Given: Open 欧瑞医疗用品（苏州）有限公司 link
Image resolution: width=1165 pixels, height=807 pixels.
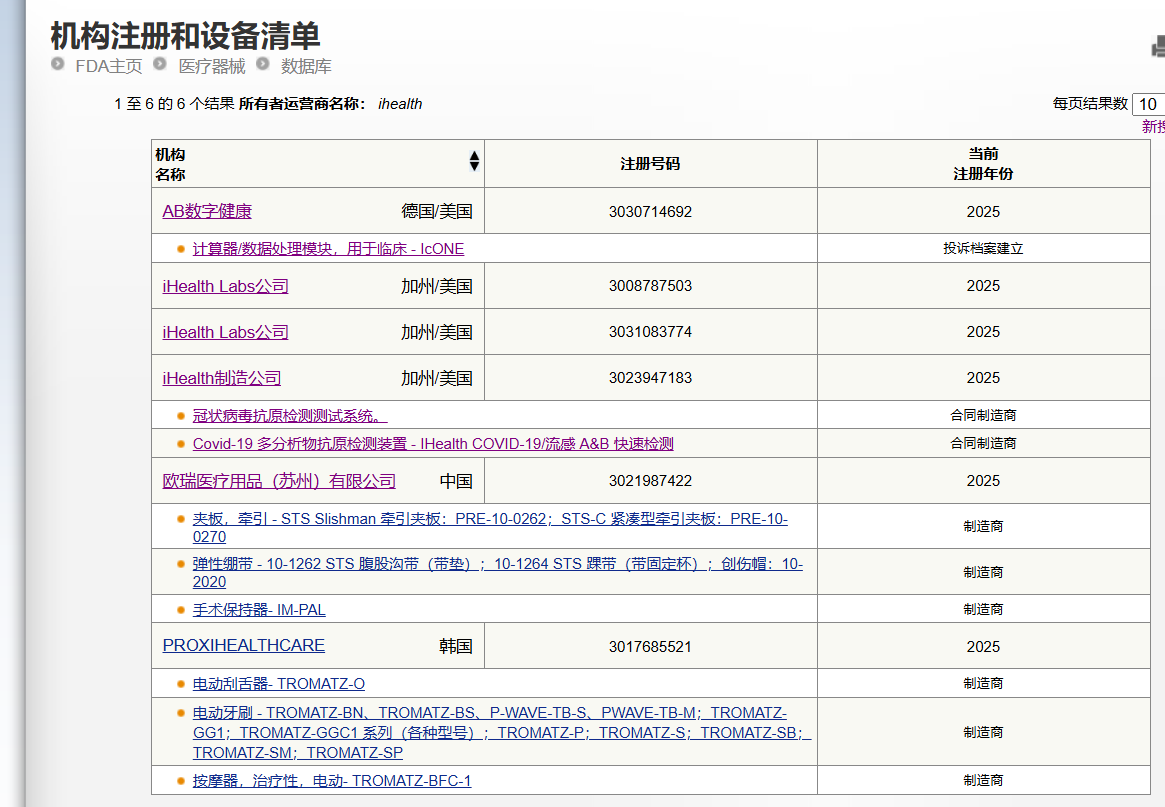Looking at the screenshot, I should pos(279,481).
